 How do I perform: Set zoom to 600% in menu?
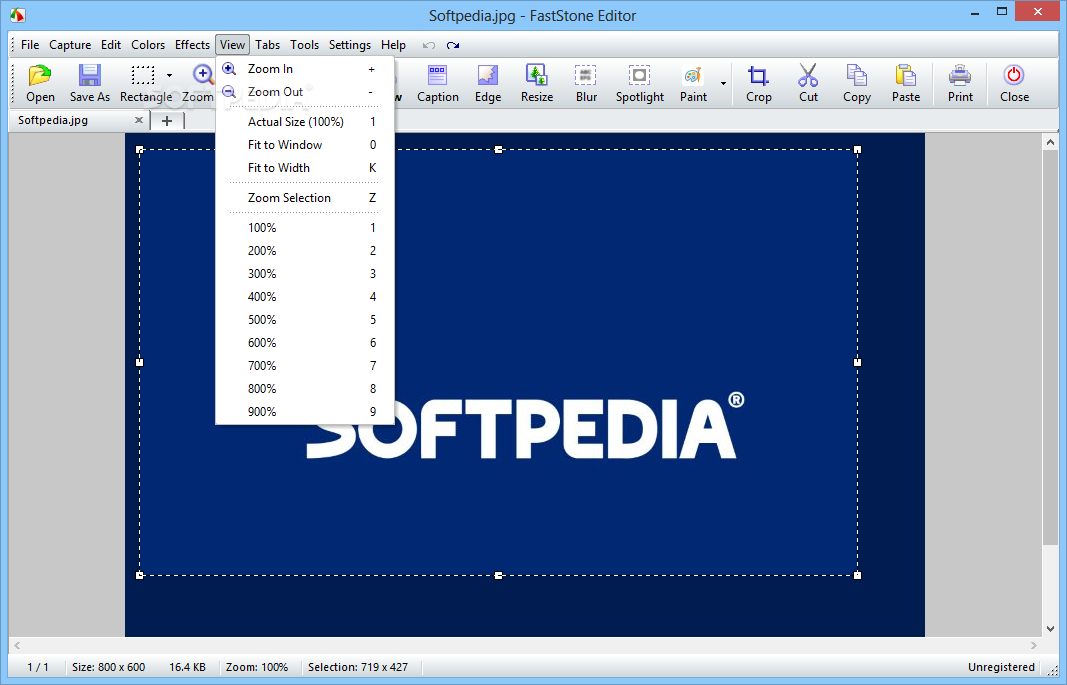click(305, 343)
